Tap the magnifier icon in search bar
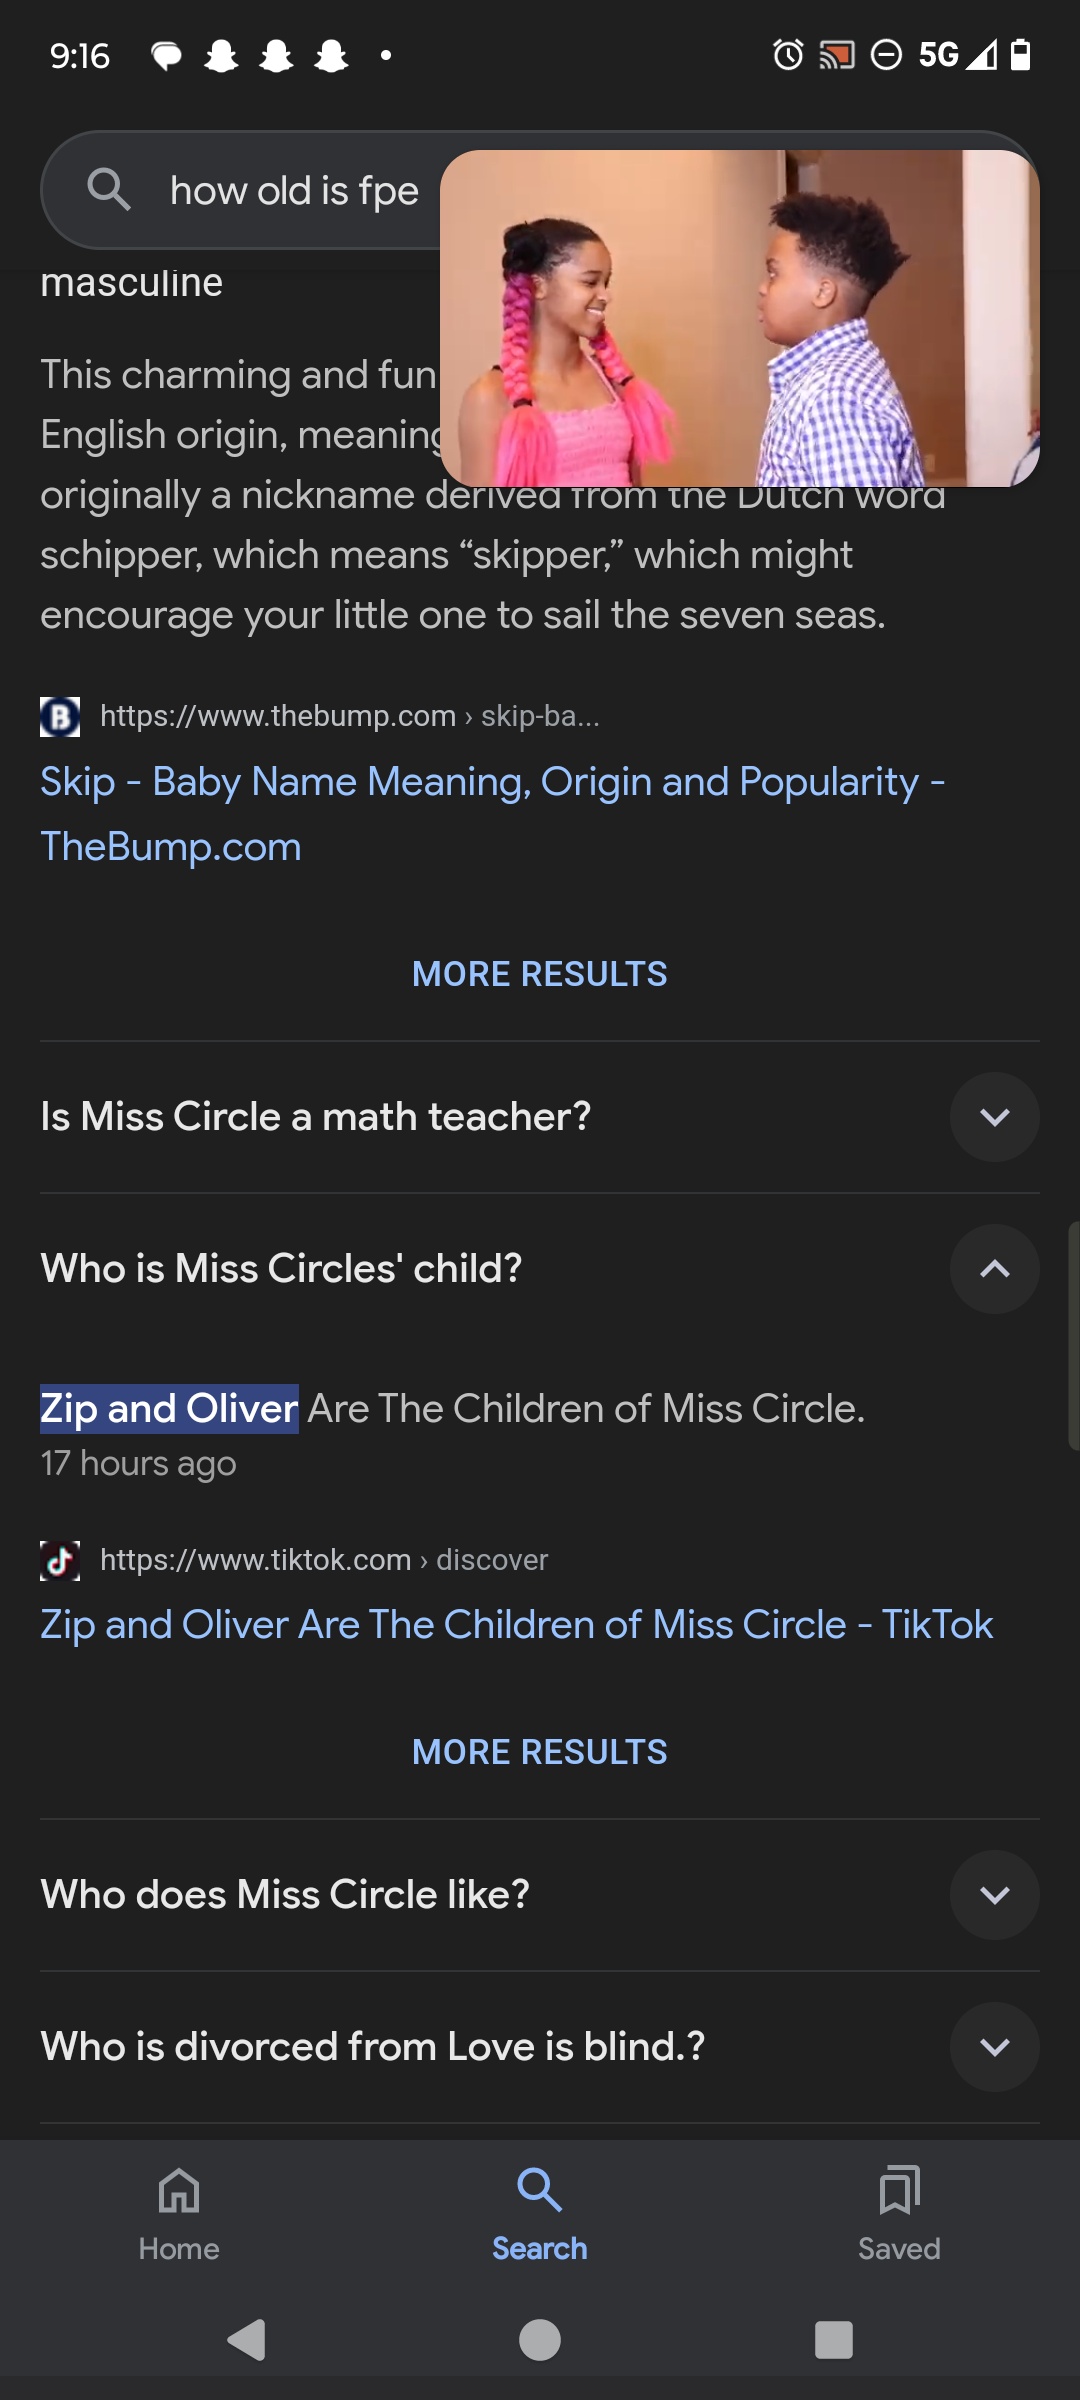 [108, 189]
